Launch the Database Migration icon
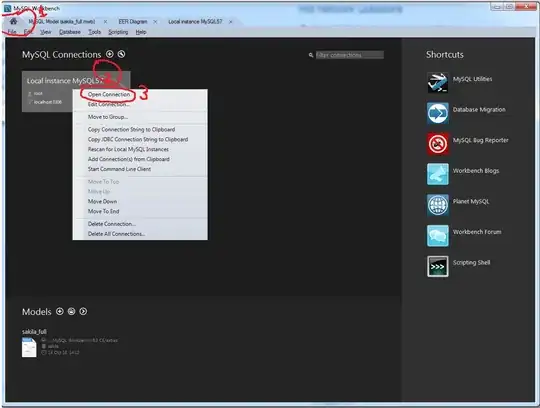The width and height of the screenshot is (540, 408). [x=438, y=113]
